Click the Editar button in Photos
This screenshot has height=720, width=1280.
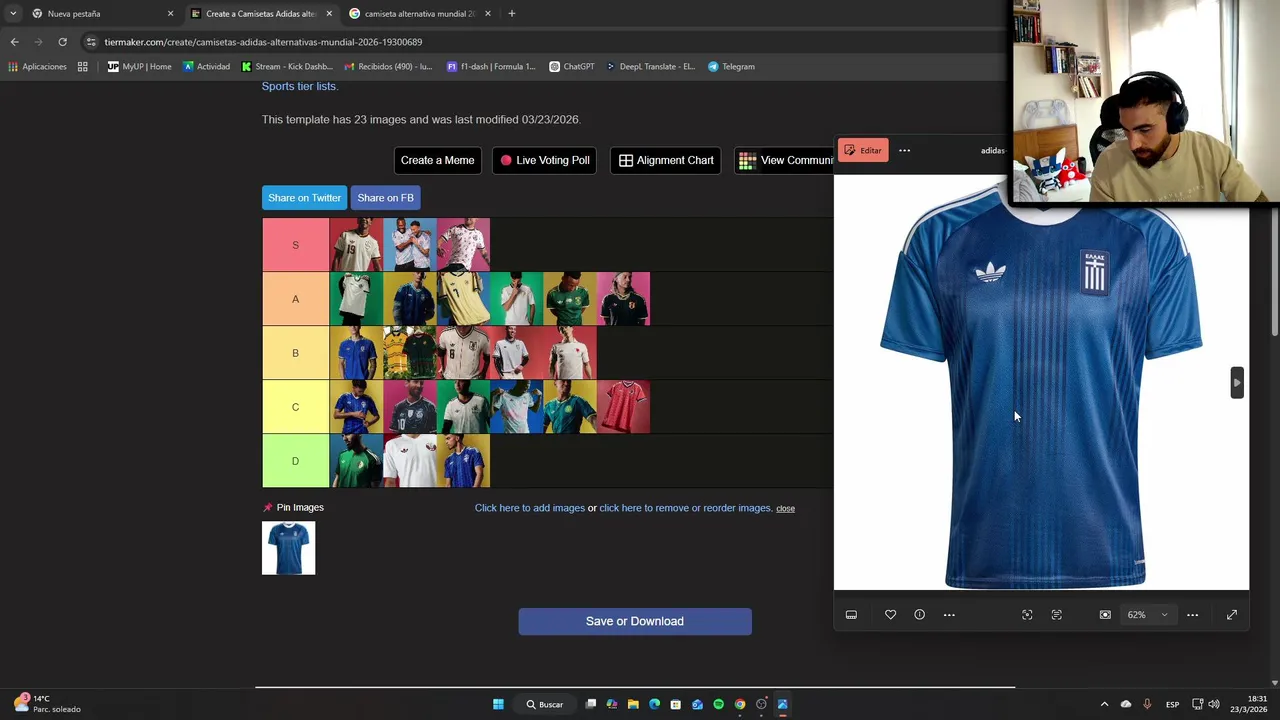click(863, 150)
